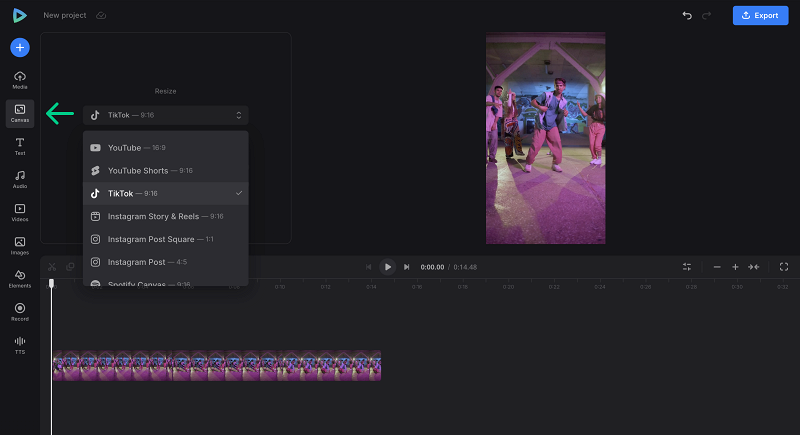Image resolution: width=800 pixels, height=435 pixels.
Task: Click the 0:10 ruler mark
Action: coord(280,287)
